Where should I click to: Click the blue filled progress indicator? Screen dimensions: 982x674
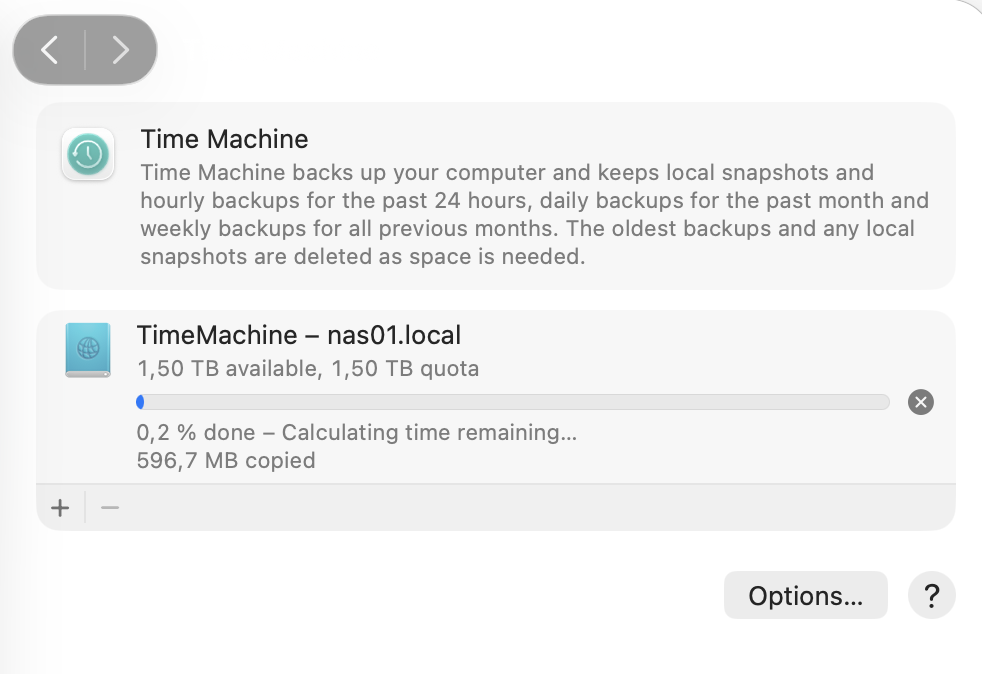(140, 402)
